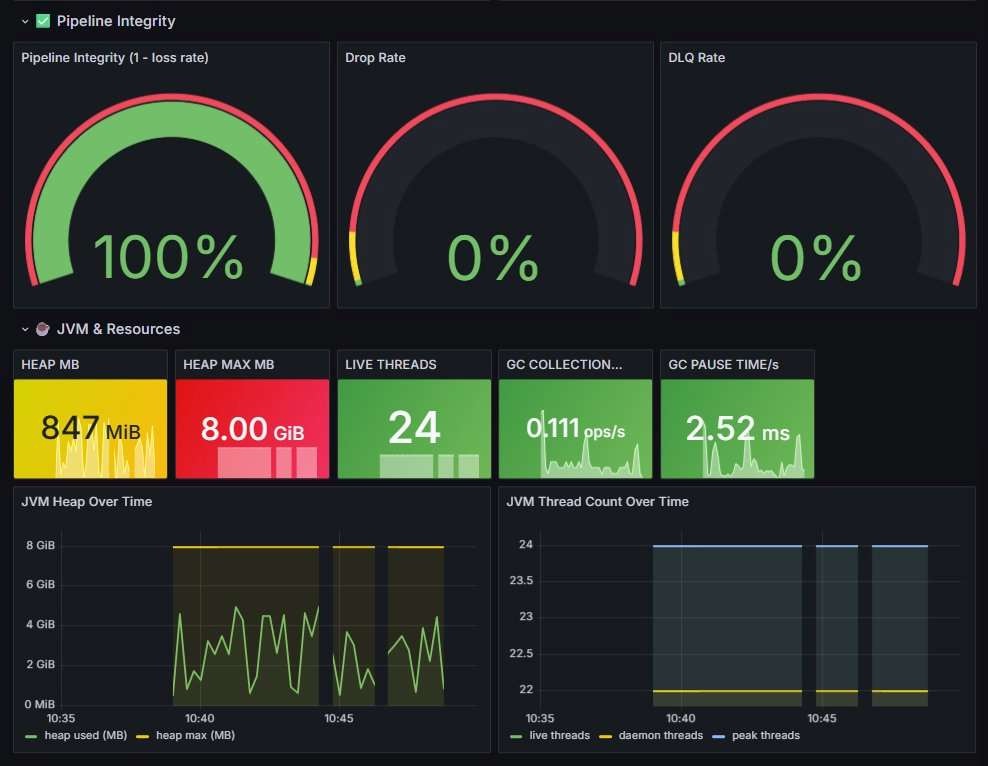
Task: Click the coffee cup icon beside JVM & Resources
Action: click(43, 329)
